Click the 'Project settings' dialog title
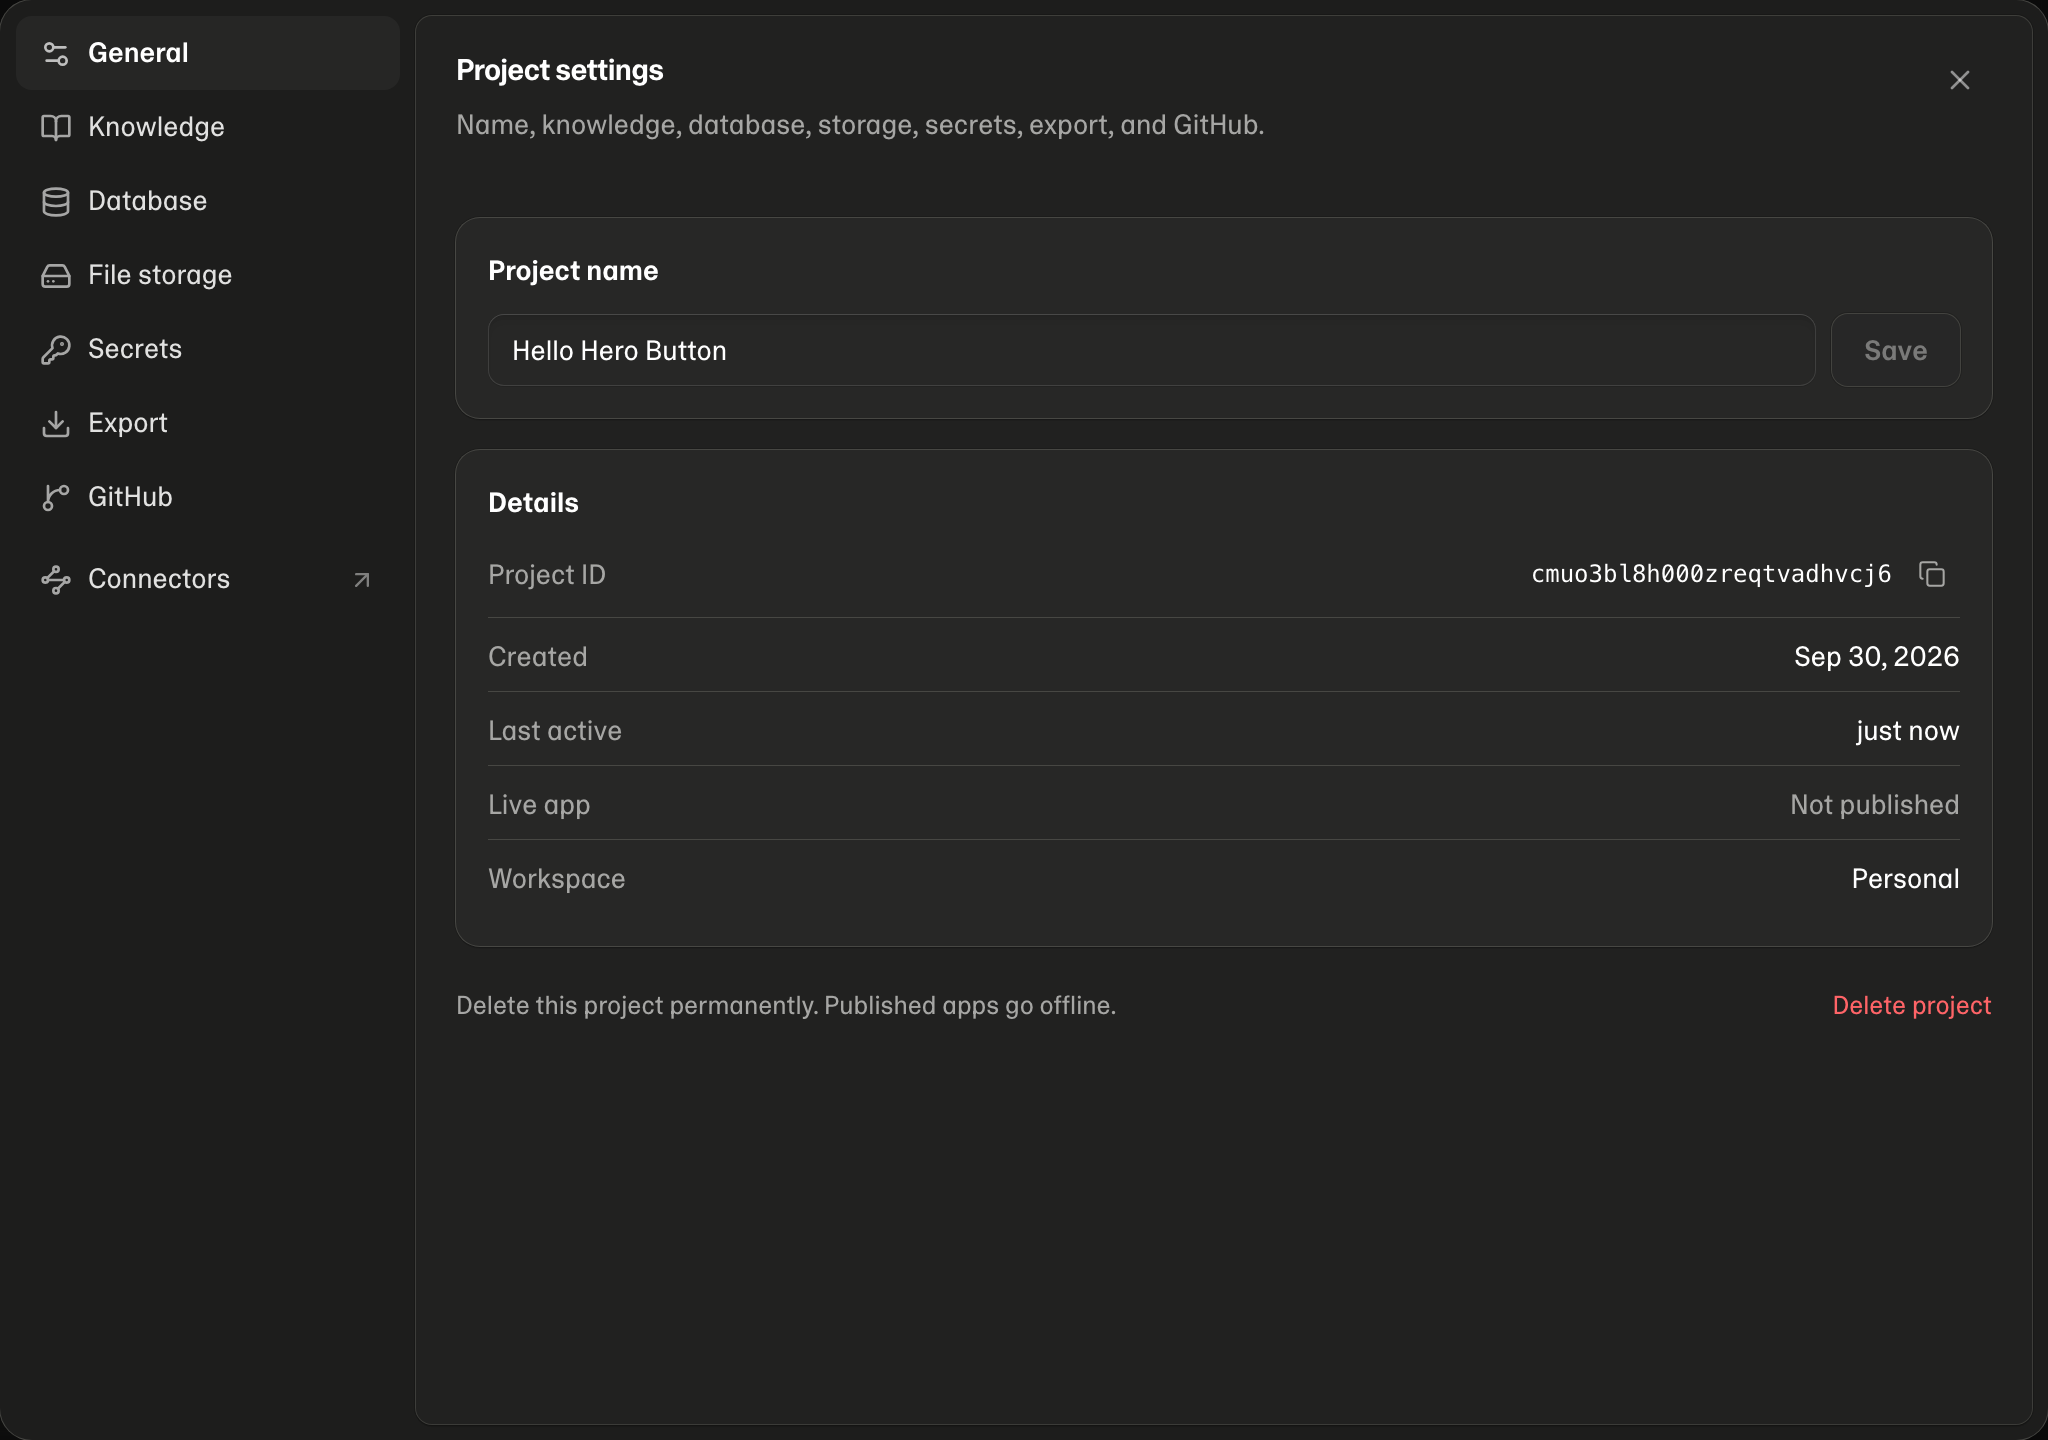The width and height of the screenshot is (2048, 1440). [560, 70]
